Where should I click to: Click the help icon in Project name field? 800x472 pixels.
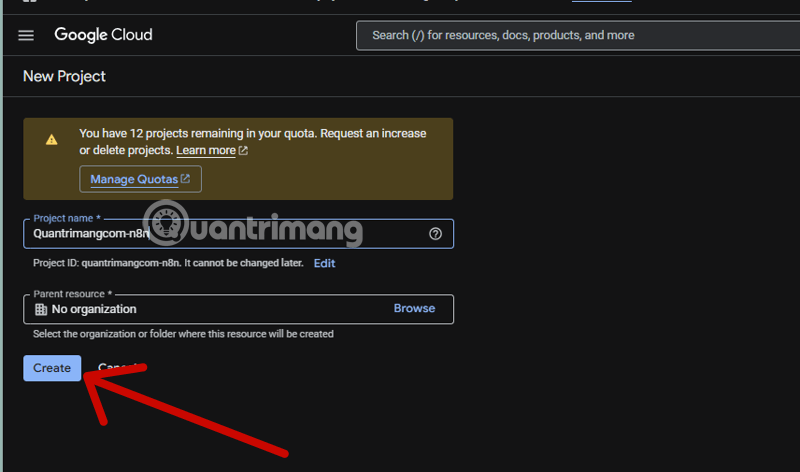coord(435,234)
